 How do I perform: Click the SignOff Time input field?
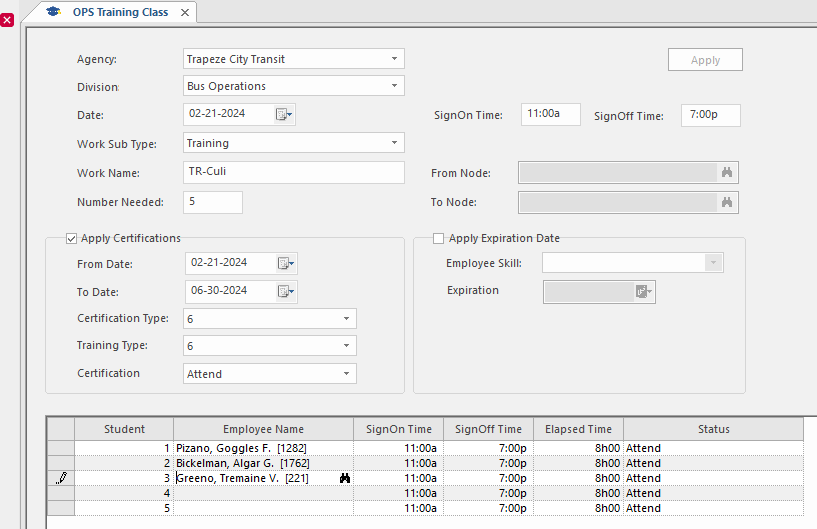pyautogui.click(x=711, y=115)
